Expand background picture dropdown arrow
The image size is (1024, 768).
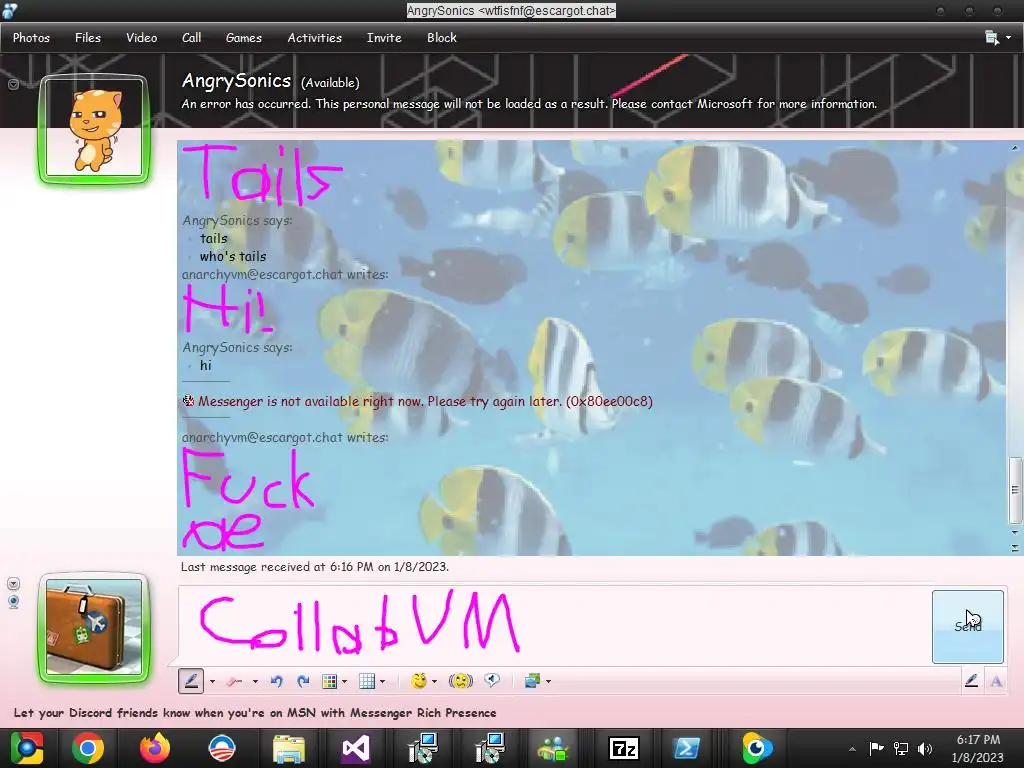tap(549, 682)
